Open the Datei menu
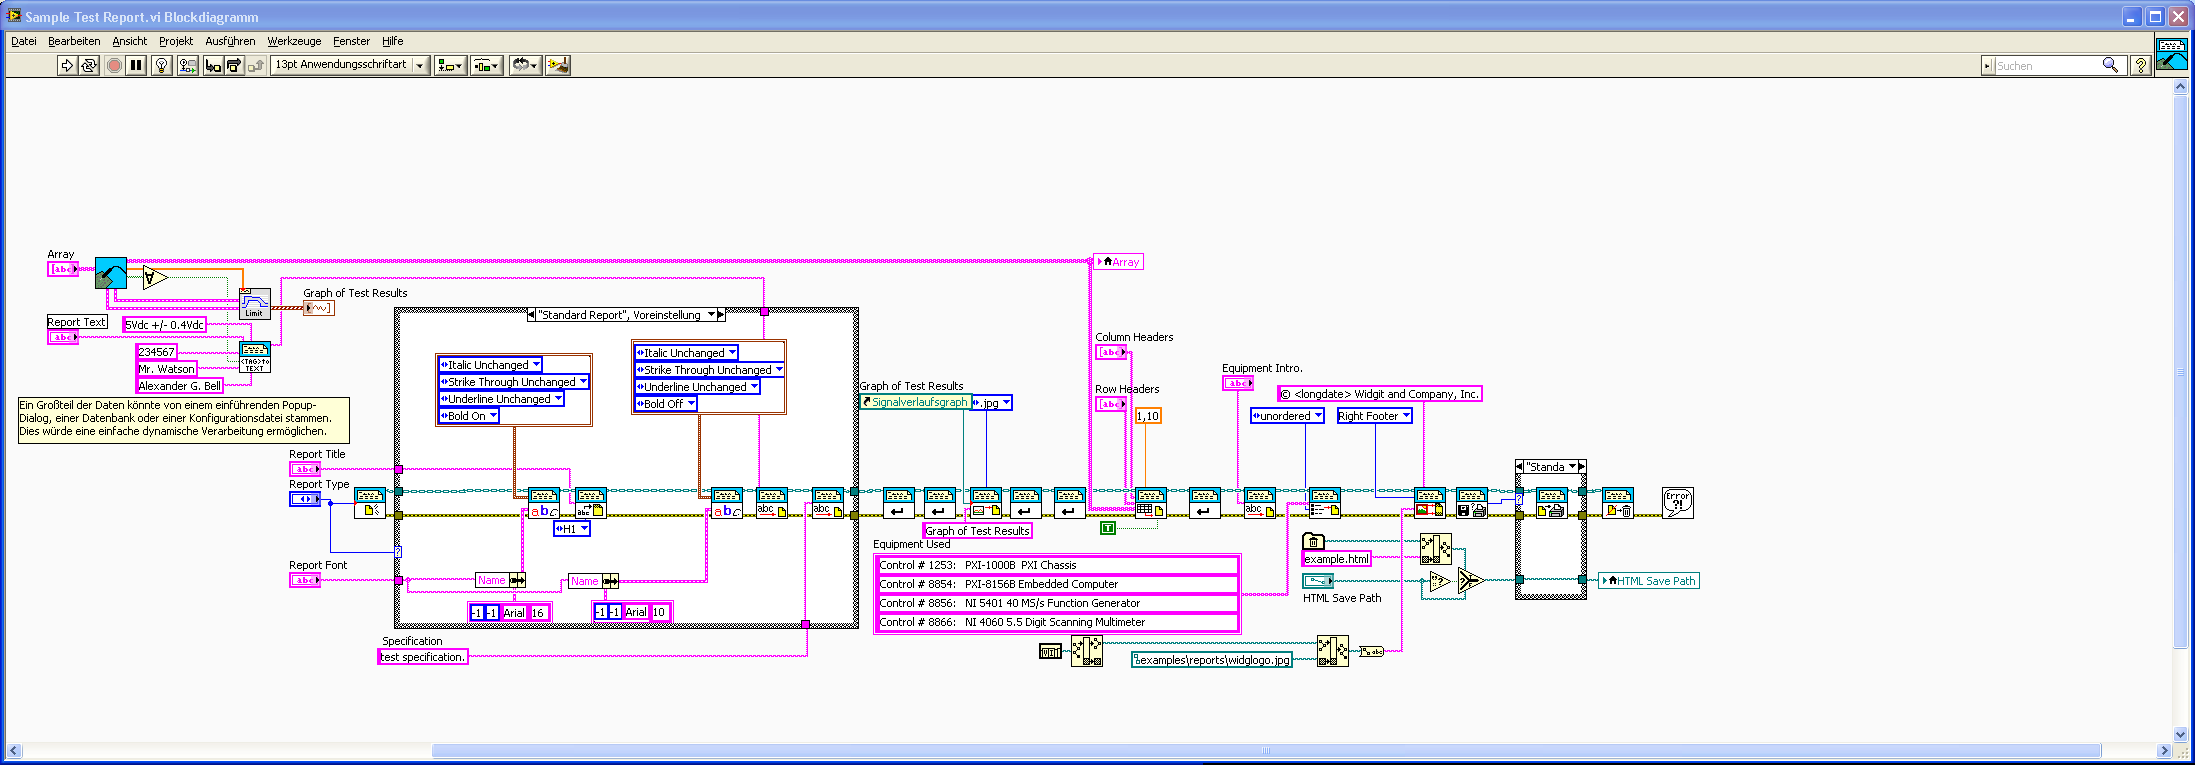This screenshot has height=765, width=2195. point(24,41)
